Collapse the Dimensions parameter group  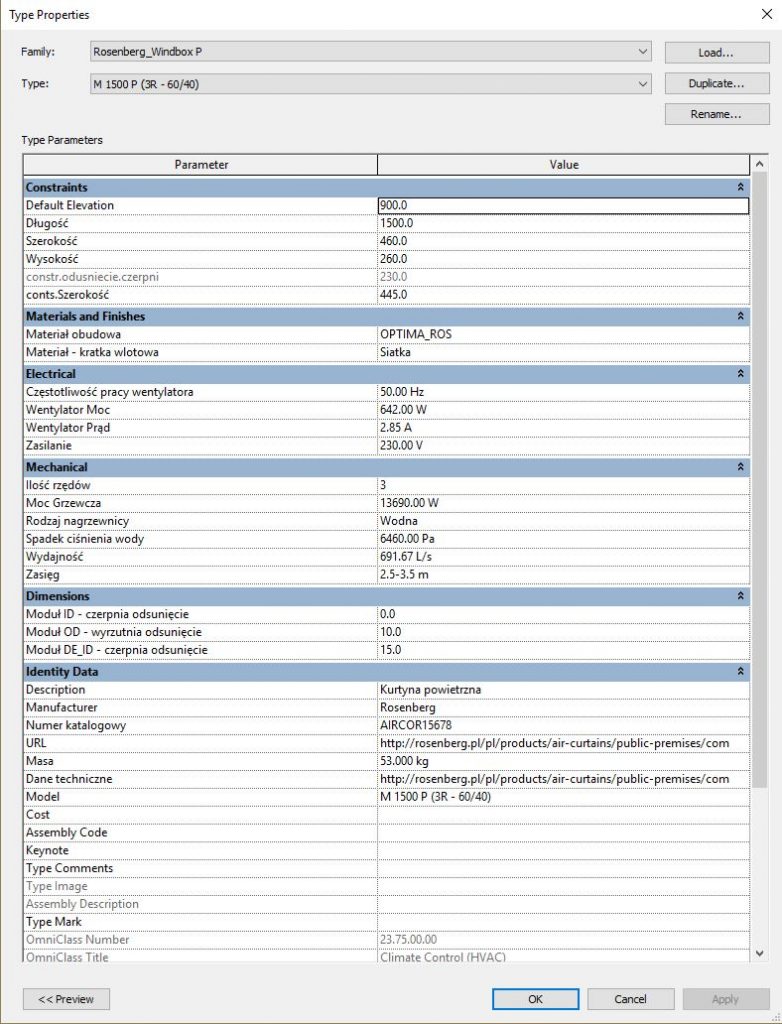(740, 596)
